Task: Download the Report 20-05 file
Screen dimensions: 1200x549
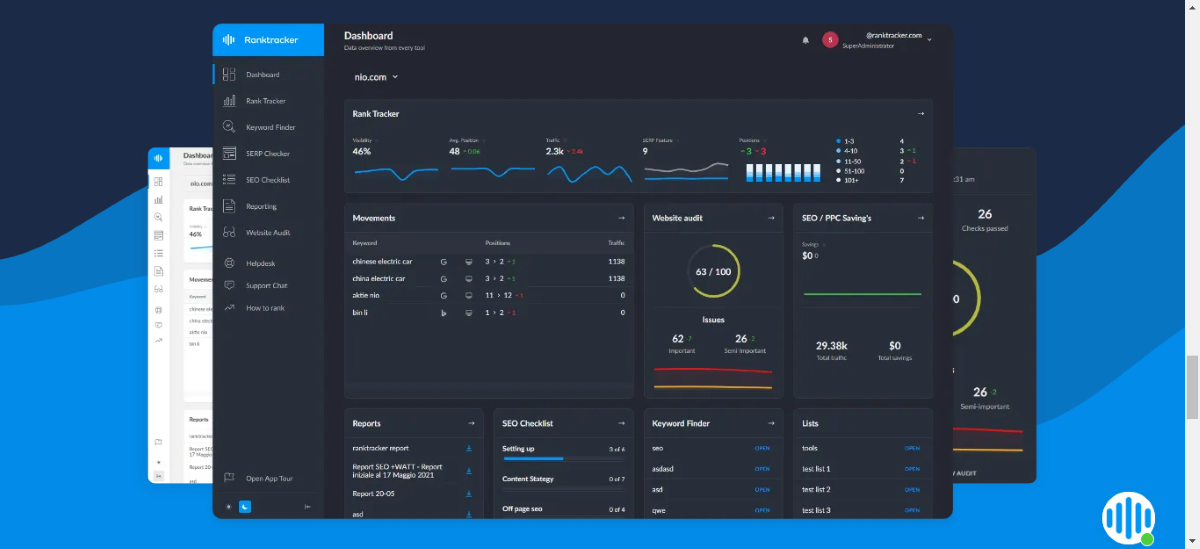Action: click(x=469, y=494)
